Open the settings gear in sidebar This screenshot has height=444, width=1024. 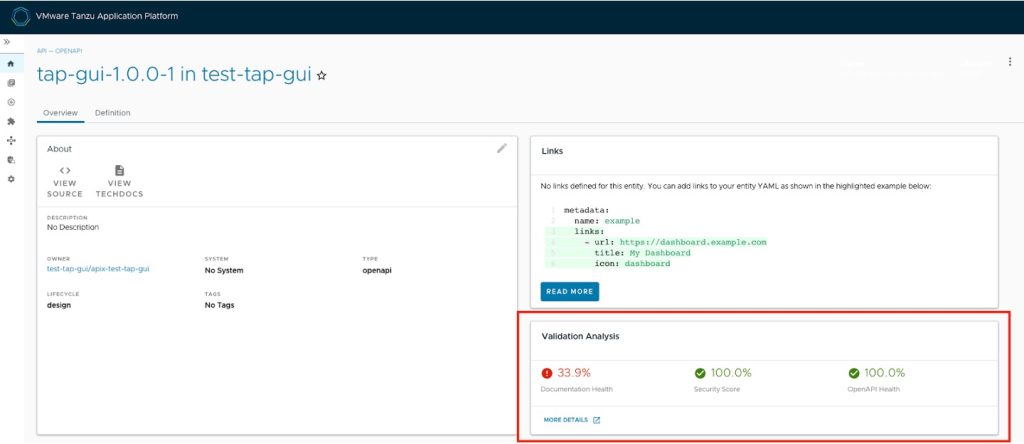pyautogui.click(x=10, y=178)
